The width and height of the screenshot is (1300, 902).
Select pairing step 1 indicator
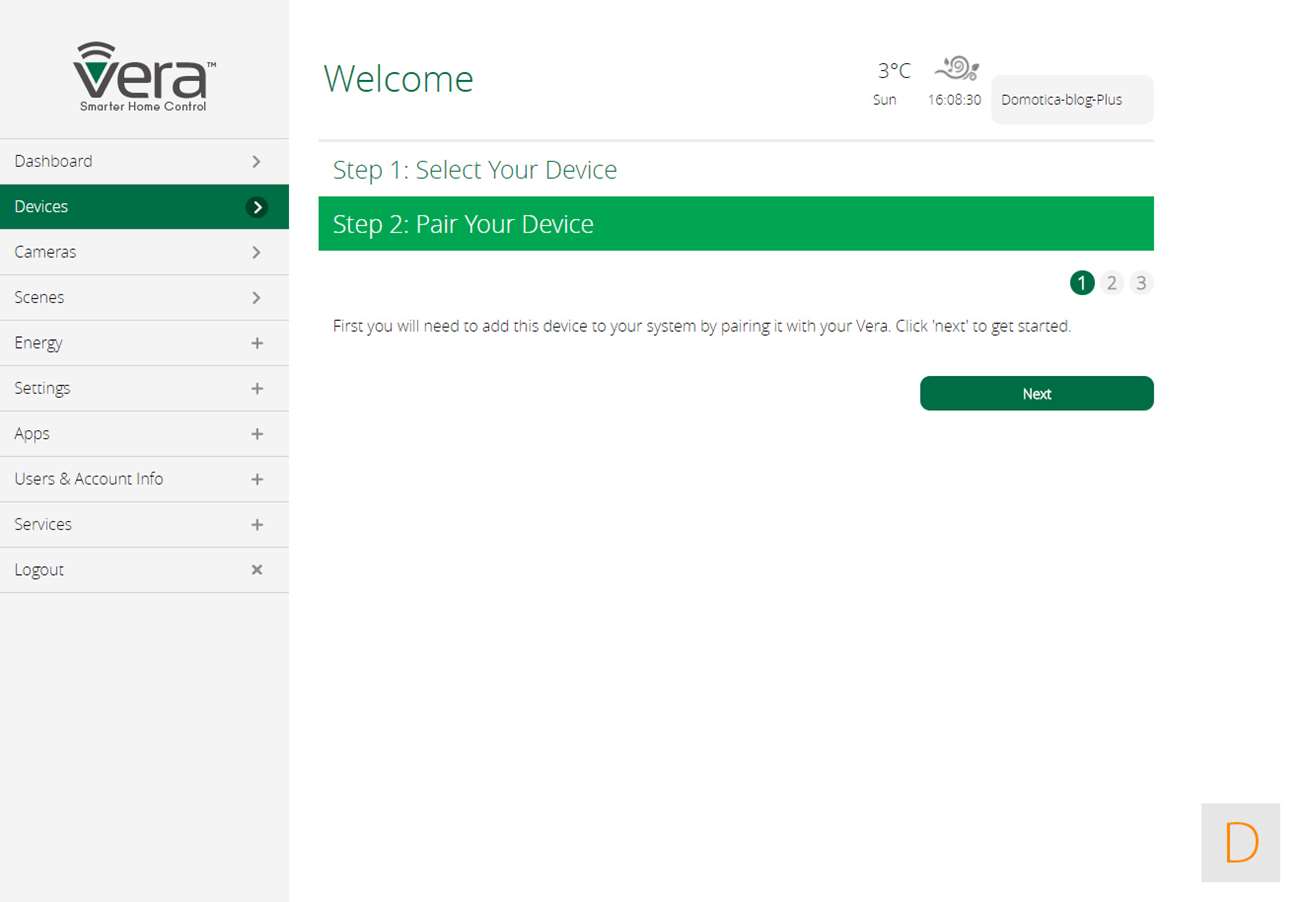pos(1082,283)
